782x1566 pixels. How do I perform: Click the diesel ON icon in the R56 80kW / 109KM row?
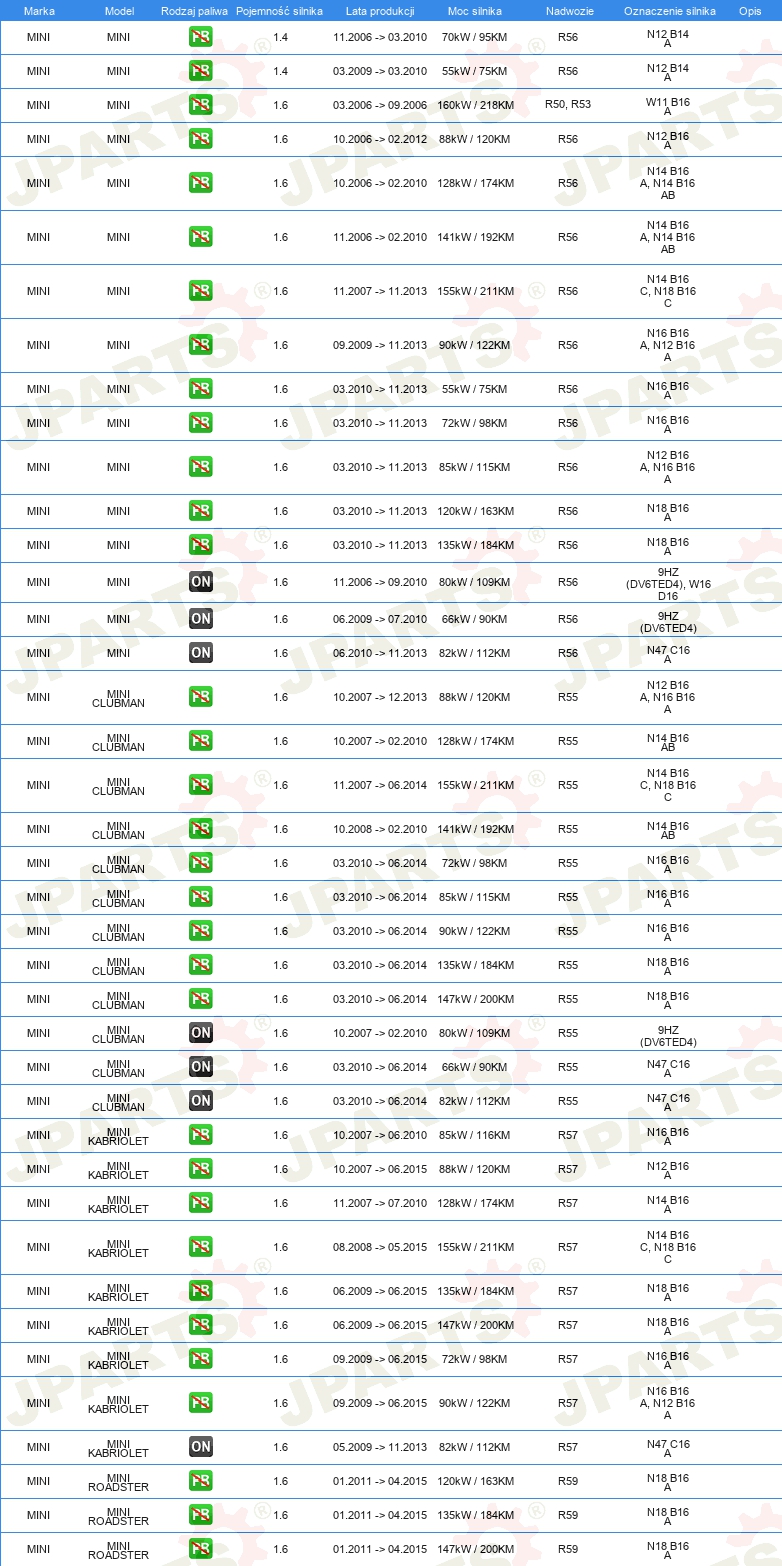pos(200,582)
